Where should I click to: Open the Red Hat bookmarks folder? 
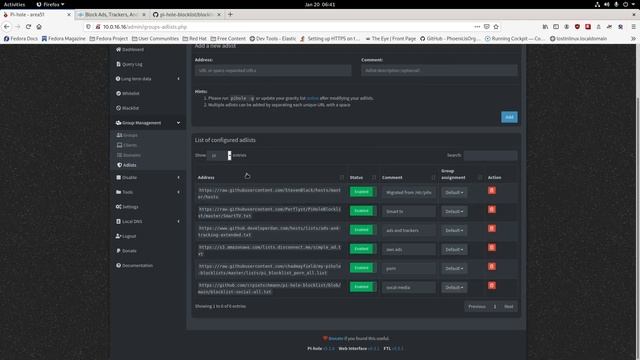click(195, 38)
